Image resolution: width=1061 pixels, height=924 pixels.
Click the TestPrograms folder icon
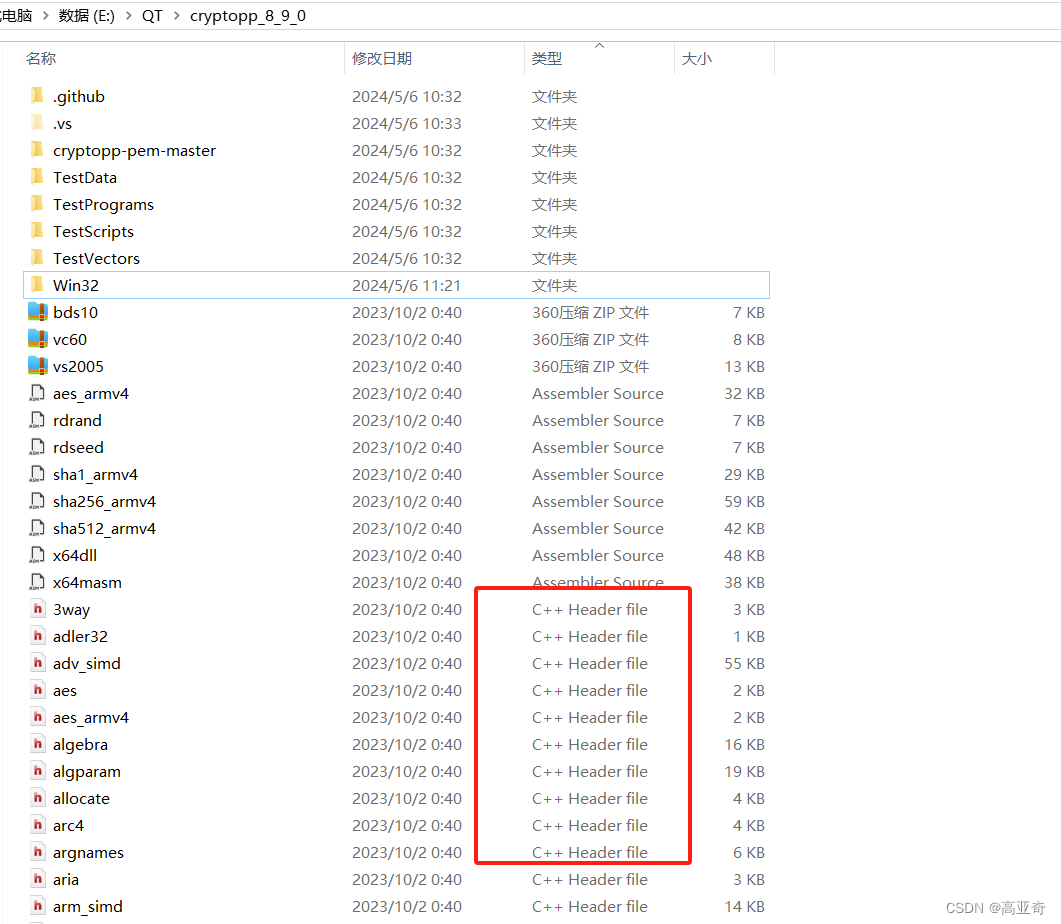(x=38, y=204)
